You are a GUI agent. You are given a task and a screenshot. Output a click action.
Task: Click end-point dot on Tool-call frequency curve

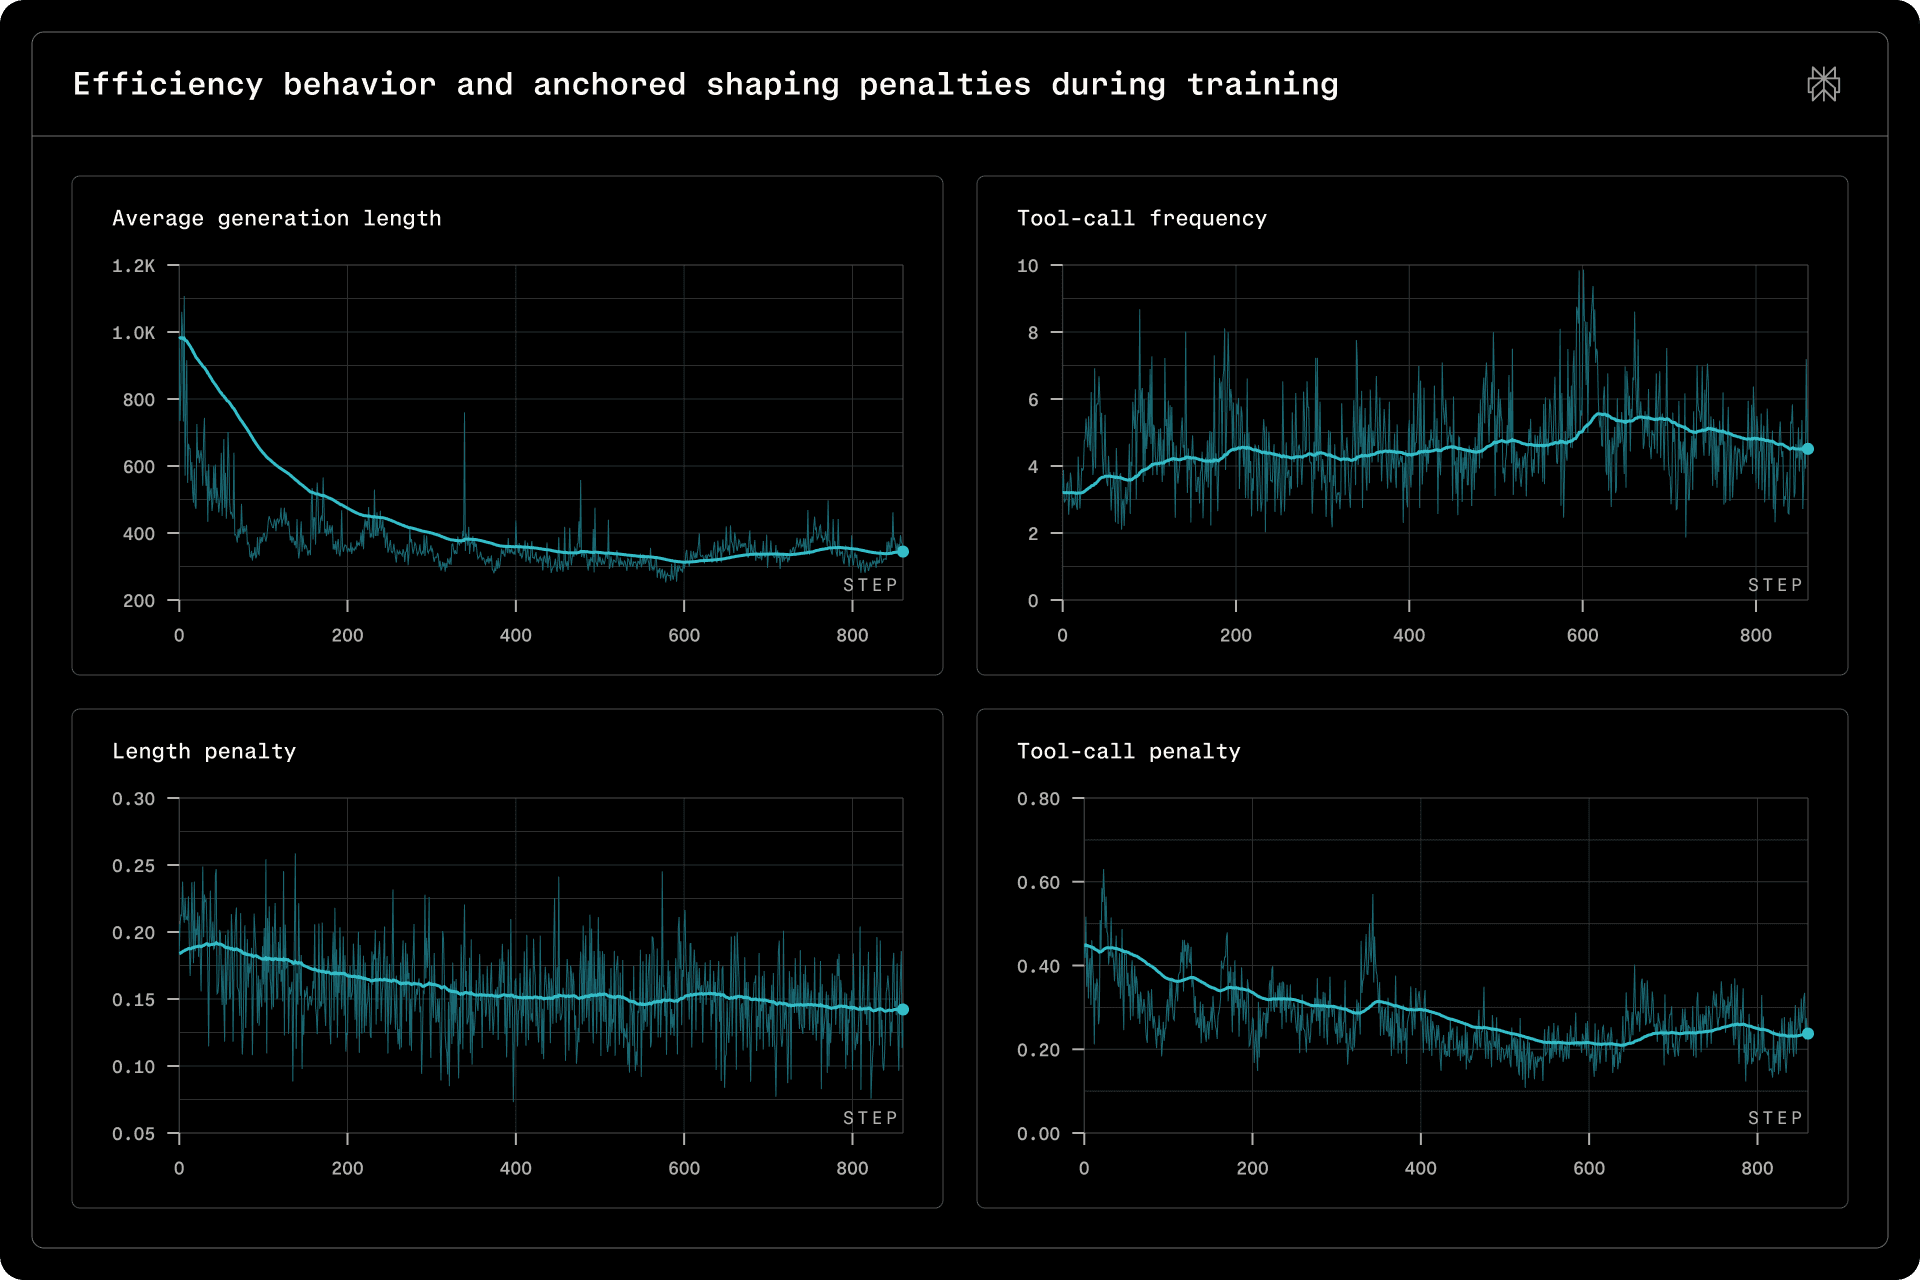[1807, 449]
